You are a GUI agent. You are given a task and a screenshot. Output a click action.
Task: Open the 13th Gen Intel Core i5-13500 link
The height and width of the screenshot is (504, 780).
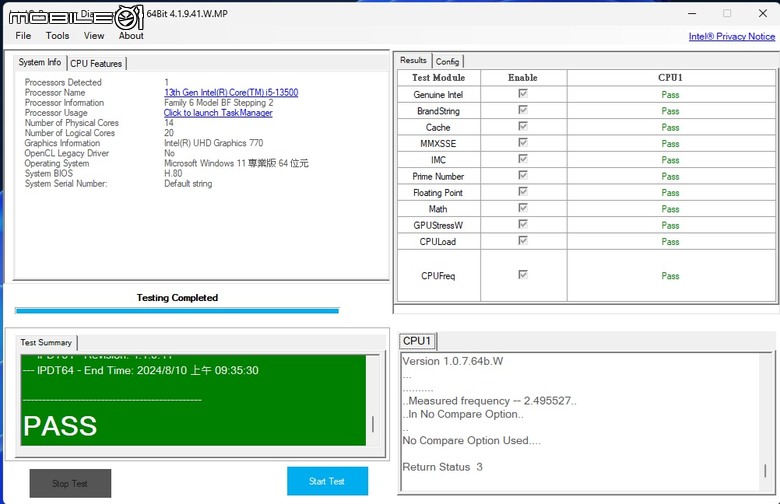(231, 93)
